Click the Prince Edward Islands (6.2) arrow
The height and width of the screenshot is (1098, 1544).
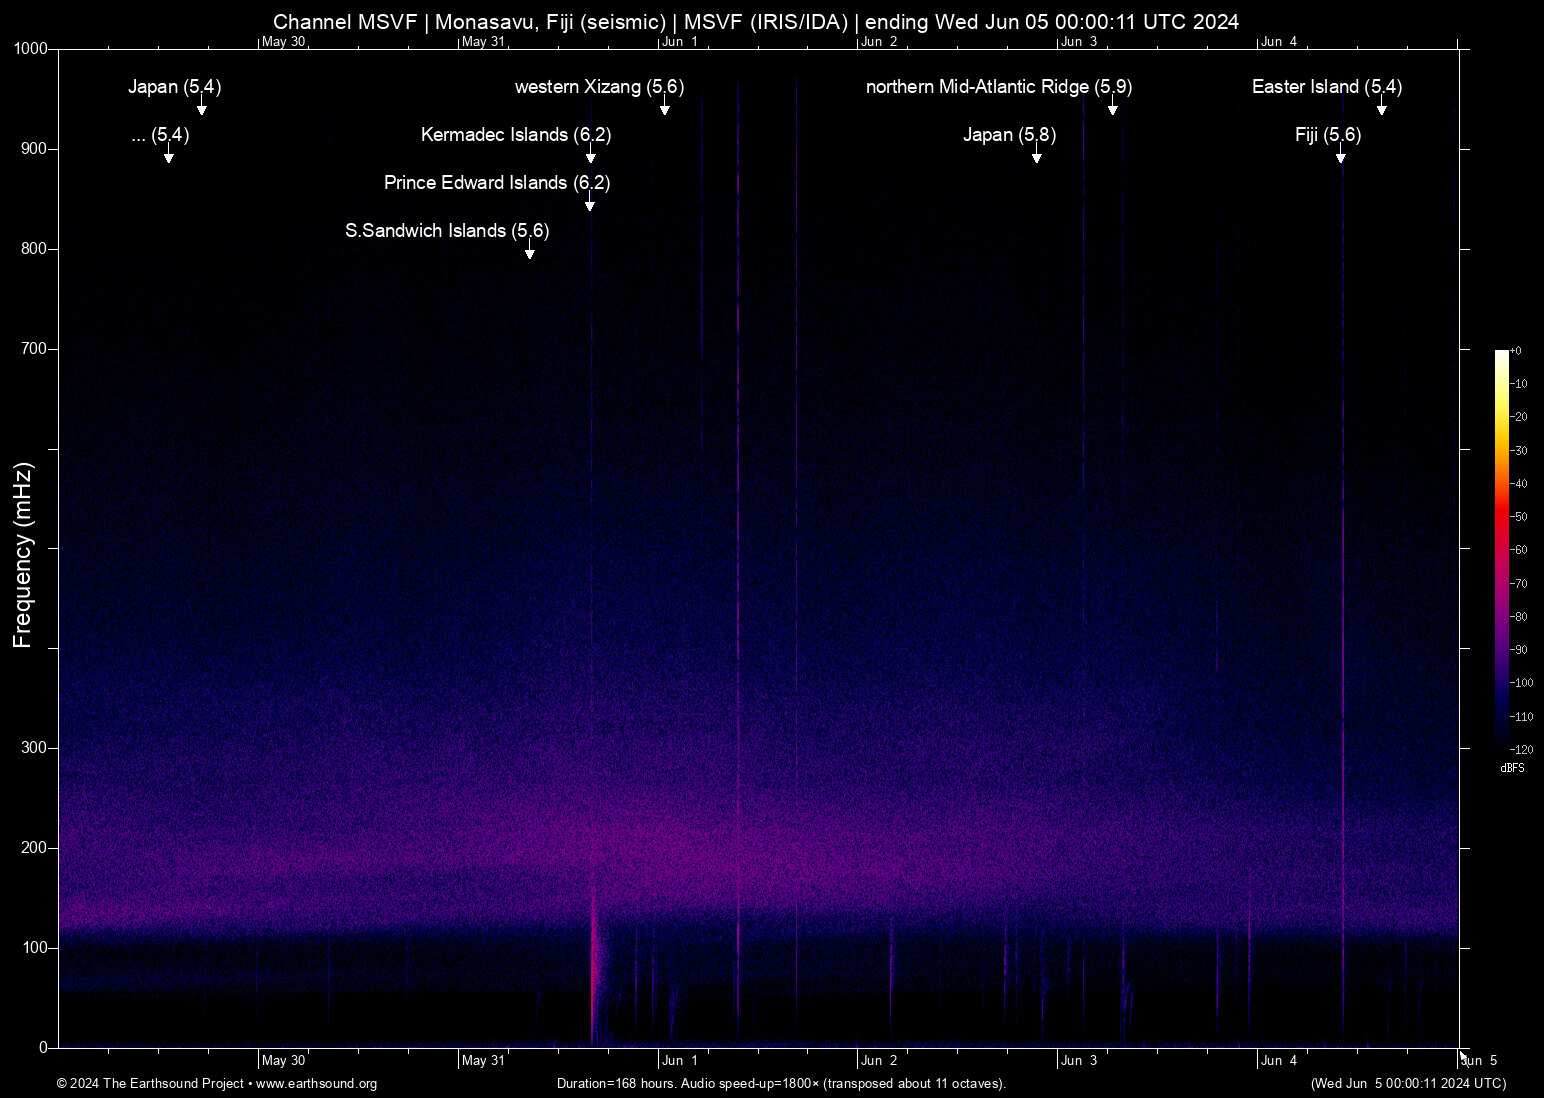pyautogui.click(x=589, y=207)
